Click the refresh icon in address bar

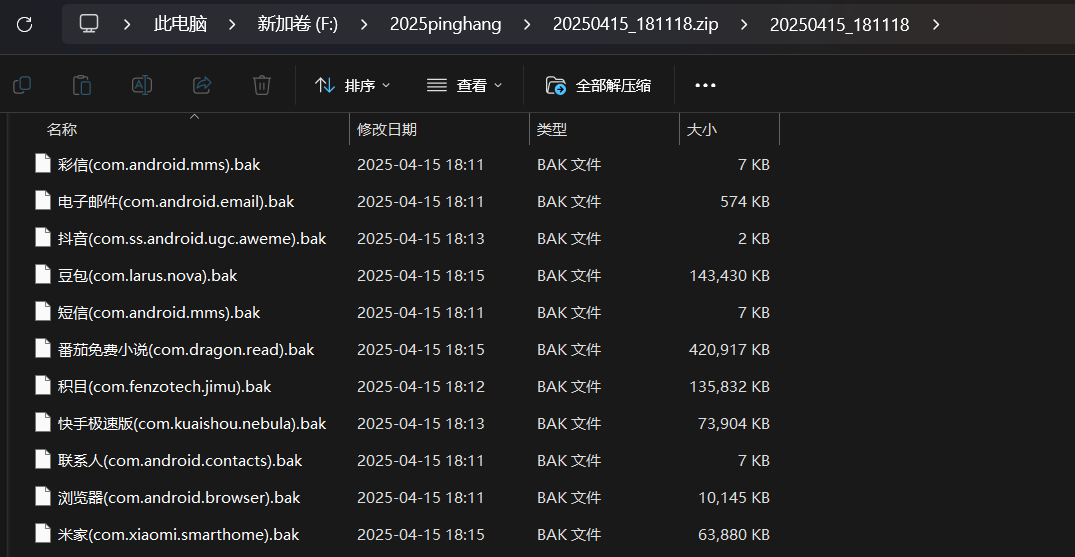click(25, 24)
